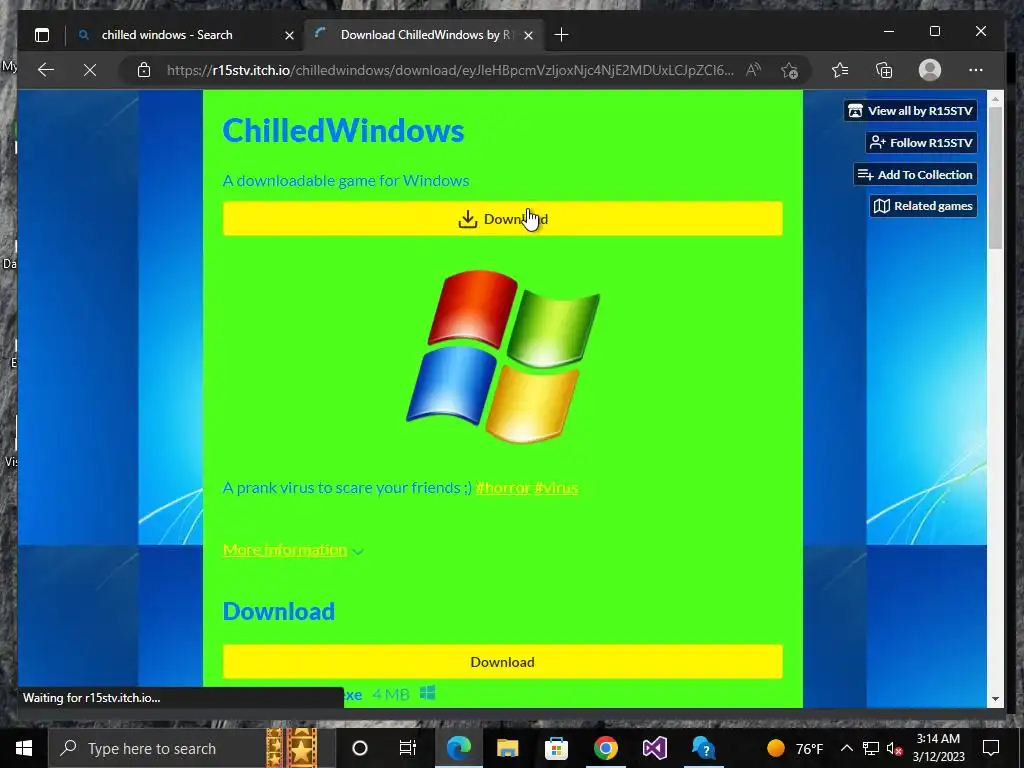1024x768 pixels.
Task: Open Edge Settings and more menu
Action: click(x=976, y=70)
